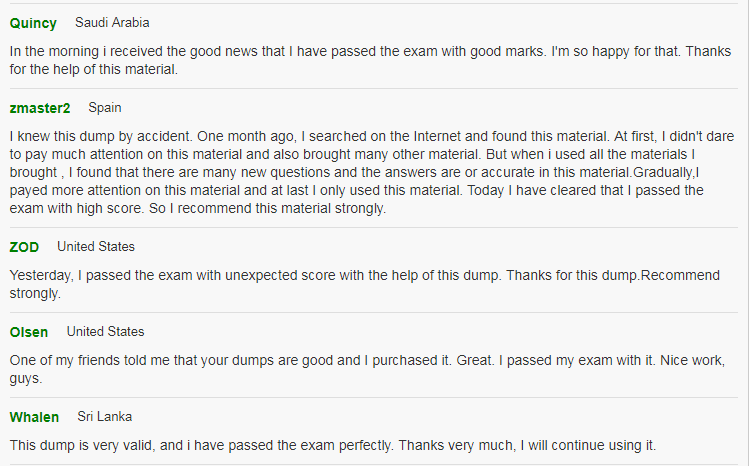Click the Saudi Arabia country label
Screen dimensions: 750x466
112,22
